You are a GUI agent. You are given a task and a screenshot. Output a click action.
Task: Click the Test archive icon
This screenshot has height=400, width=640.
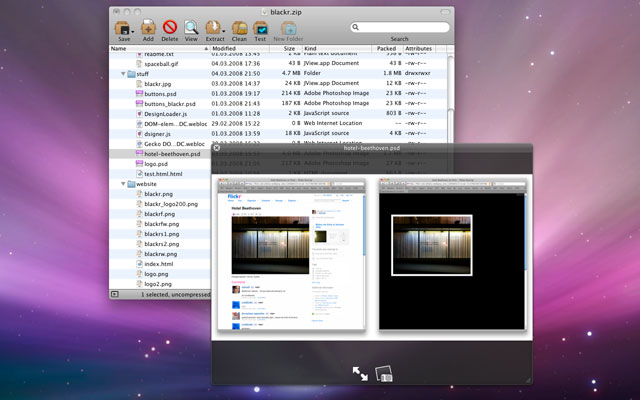click(x=260, y=27)
